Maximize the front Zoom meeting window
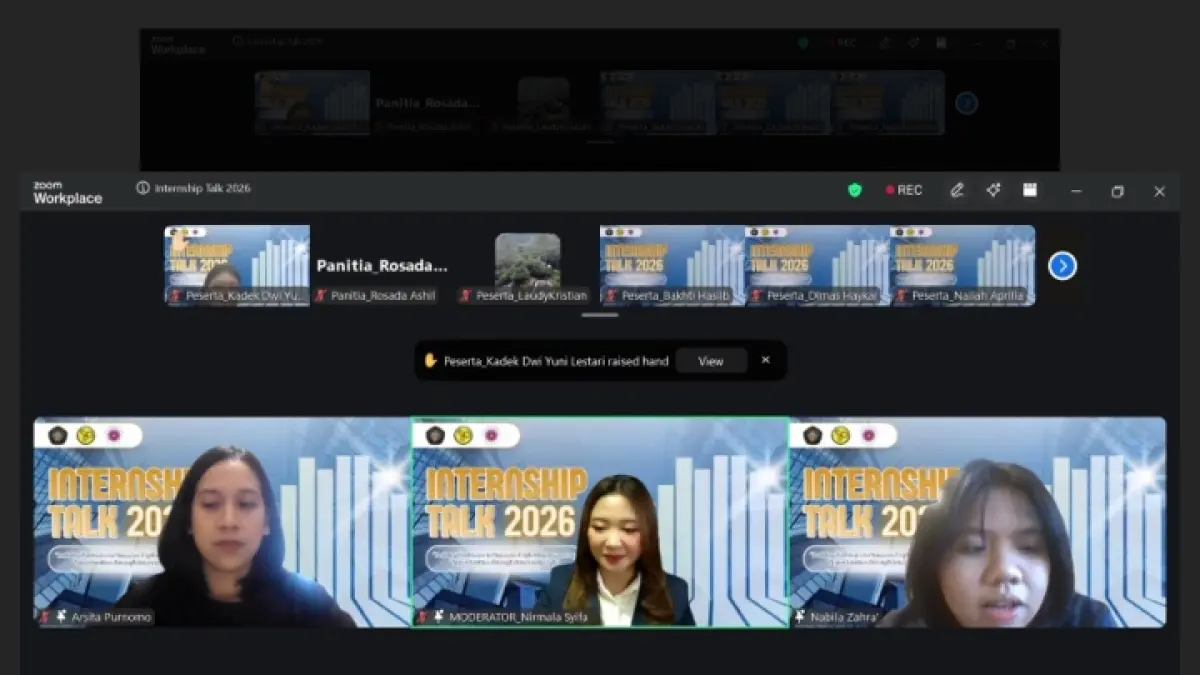Screen dimensions: 1200x675 point(1118,191)
